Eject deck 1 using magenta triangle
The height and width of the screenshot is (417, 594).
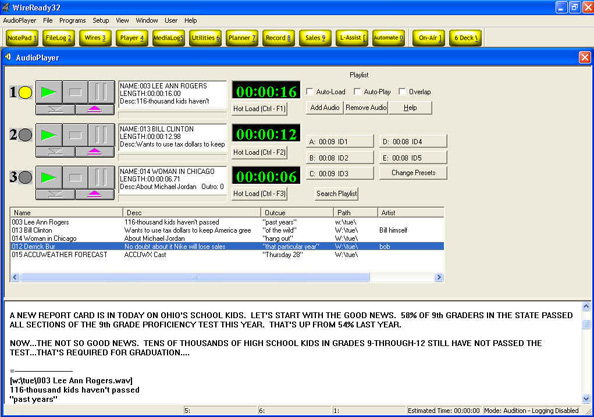pyautogui.click(x=95, y=109)
